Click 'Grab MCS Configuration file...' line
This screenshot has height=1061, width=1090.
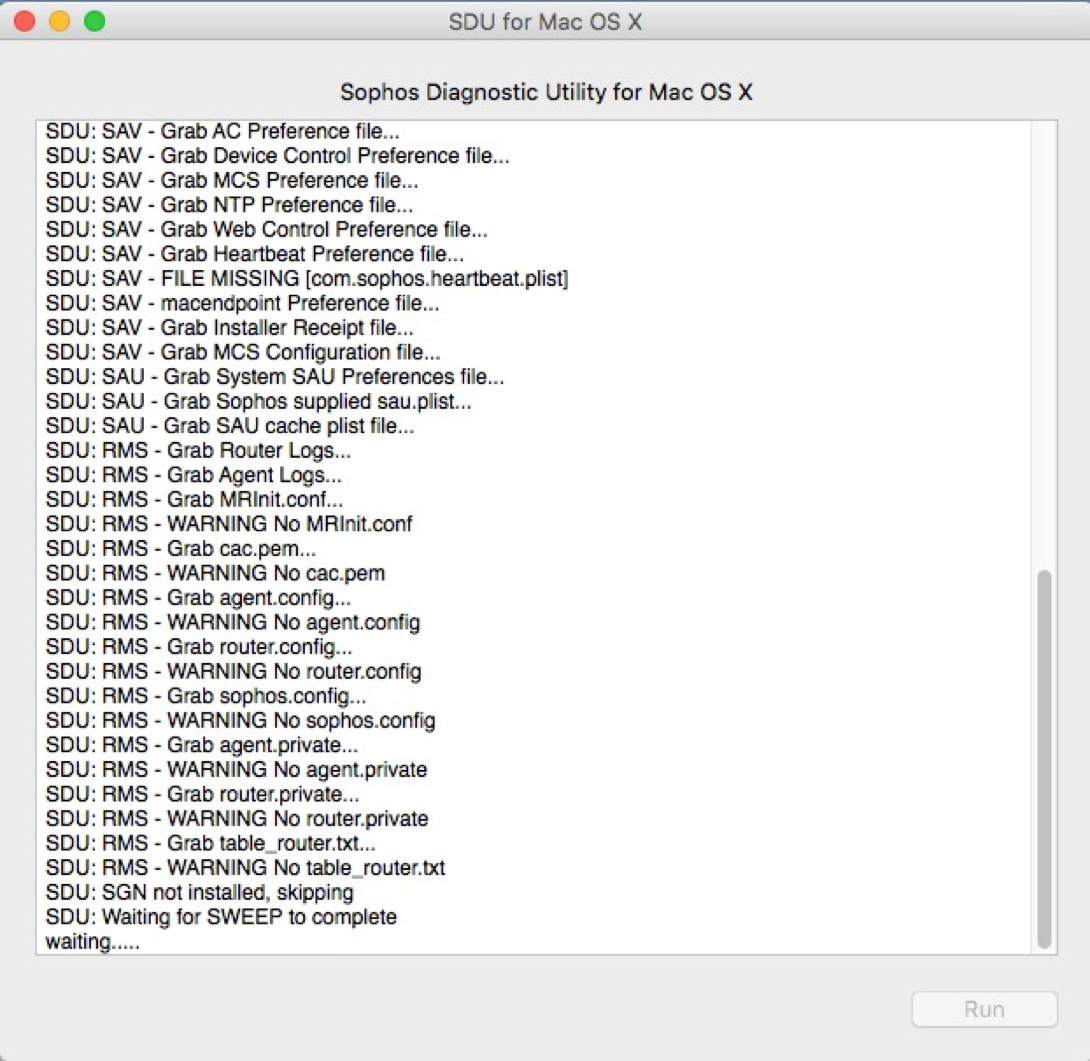[x=243, y=352]
